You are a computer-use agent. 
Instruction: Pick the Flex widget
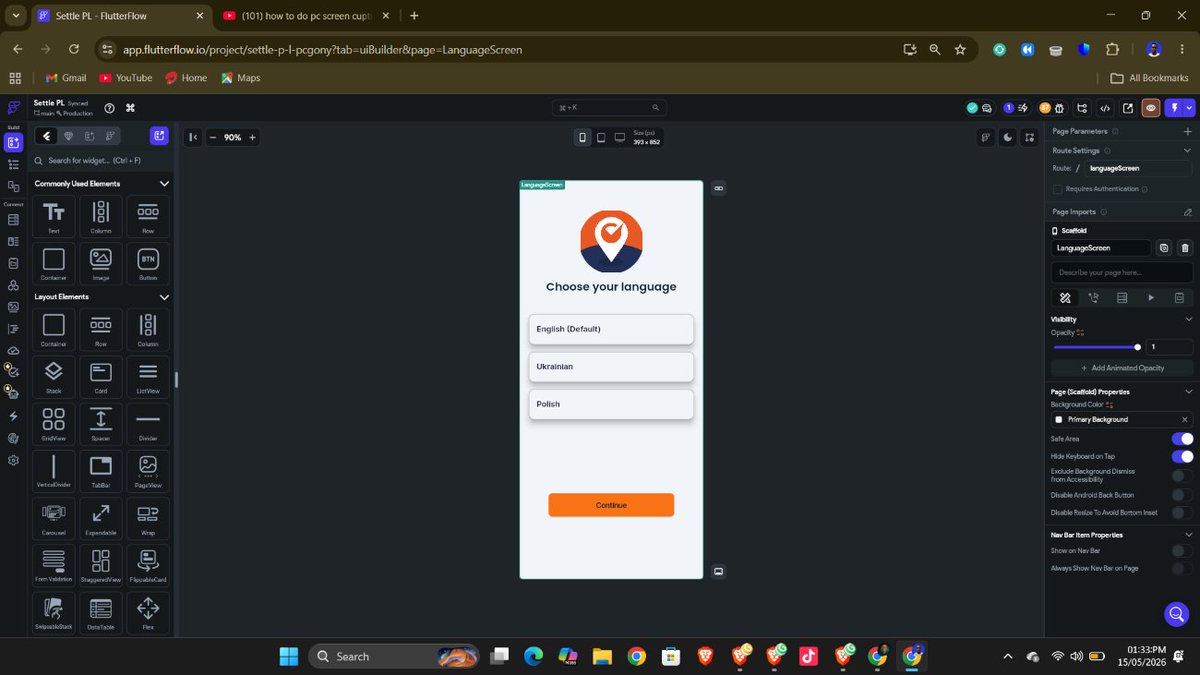tap(148, 612)
